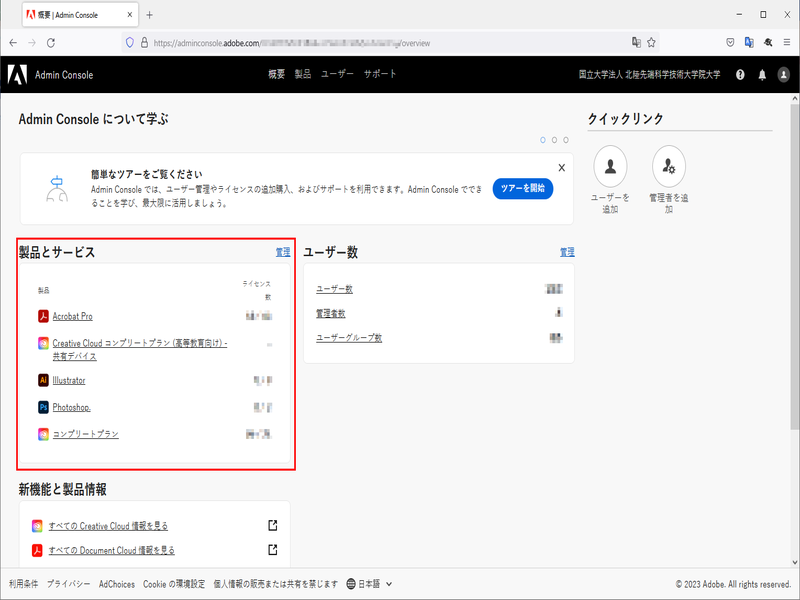This screenshot has width=800, height=600.
Task: Click the コンプリートプラン Creative Cloud icon
Action: click(43, 434)
